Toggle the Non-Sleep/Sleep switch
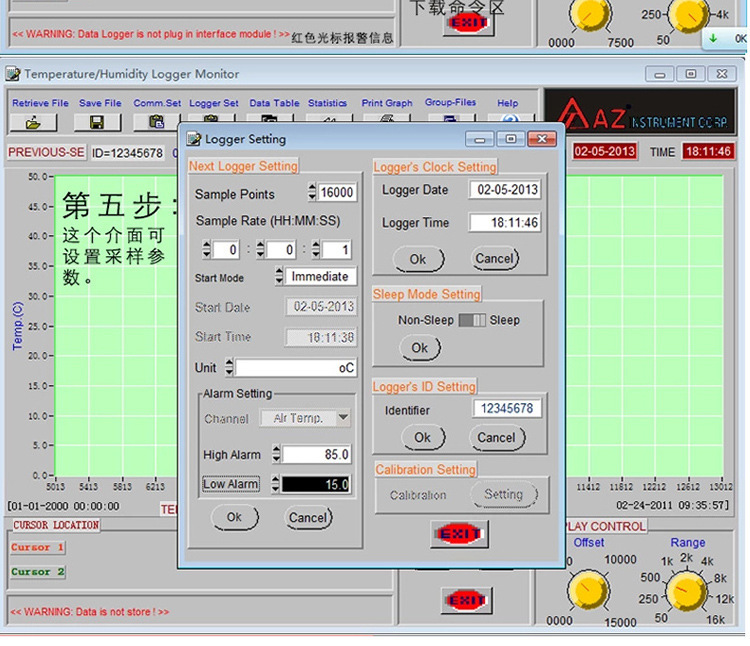The image size is (750, 646). 471,321
